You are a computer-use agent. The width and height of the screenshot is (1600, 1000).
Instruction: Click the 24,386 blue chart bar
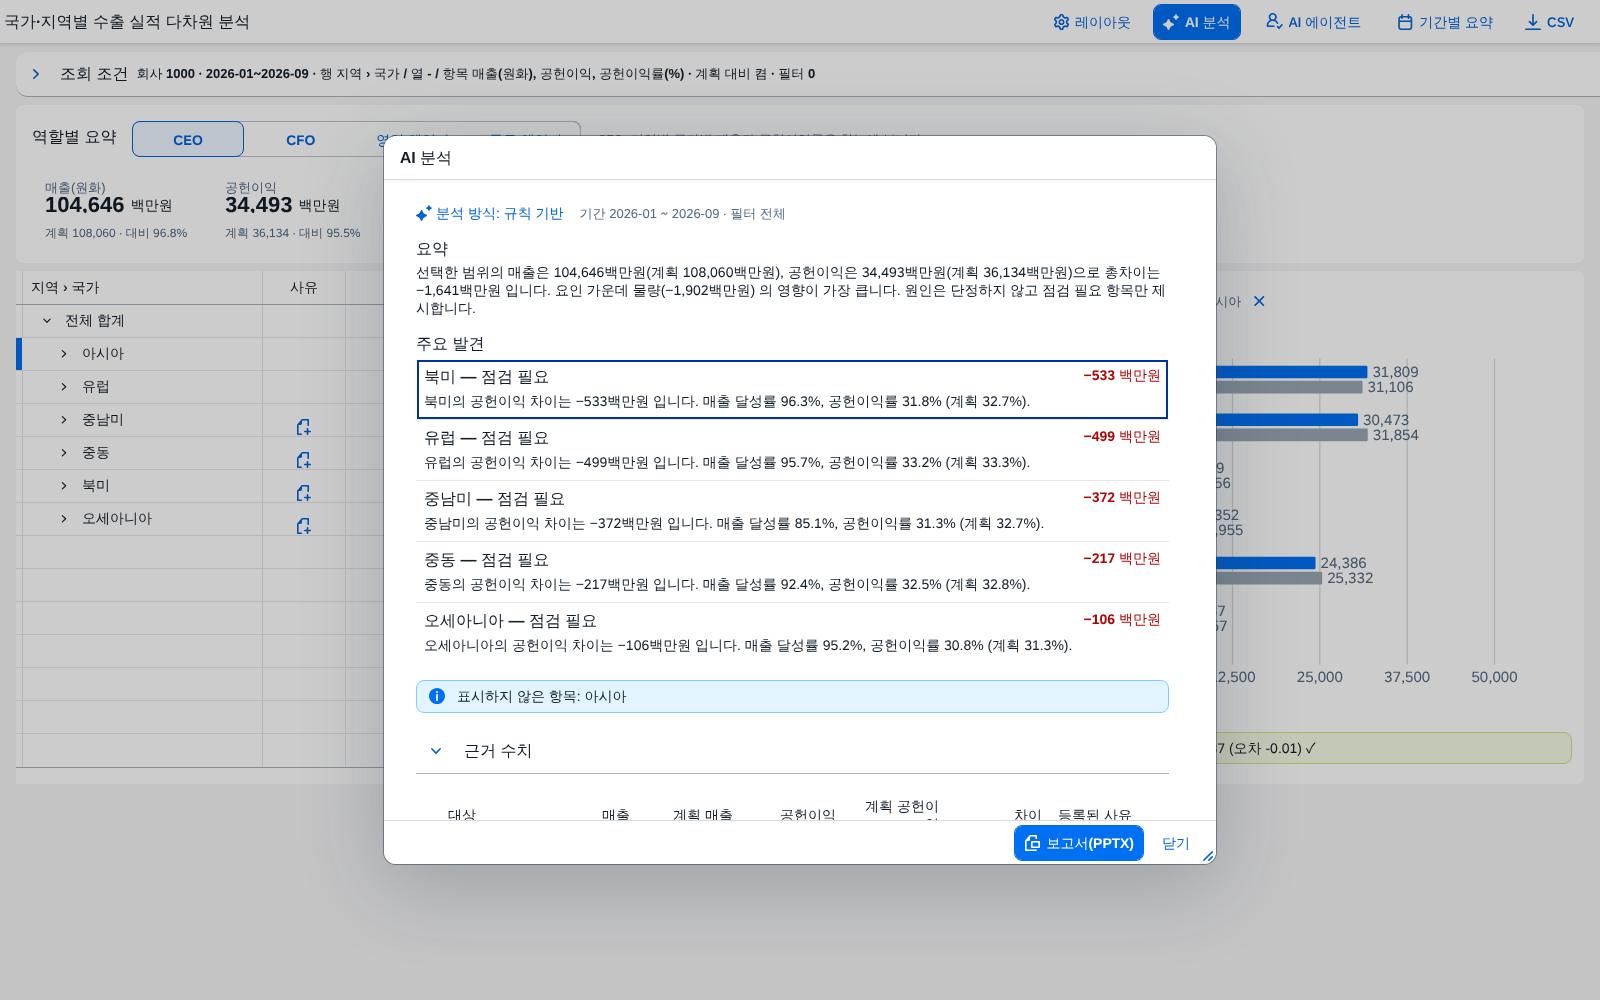click(x=1266, y=563)
